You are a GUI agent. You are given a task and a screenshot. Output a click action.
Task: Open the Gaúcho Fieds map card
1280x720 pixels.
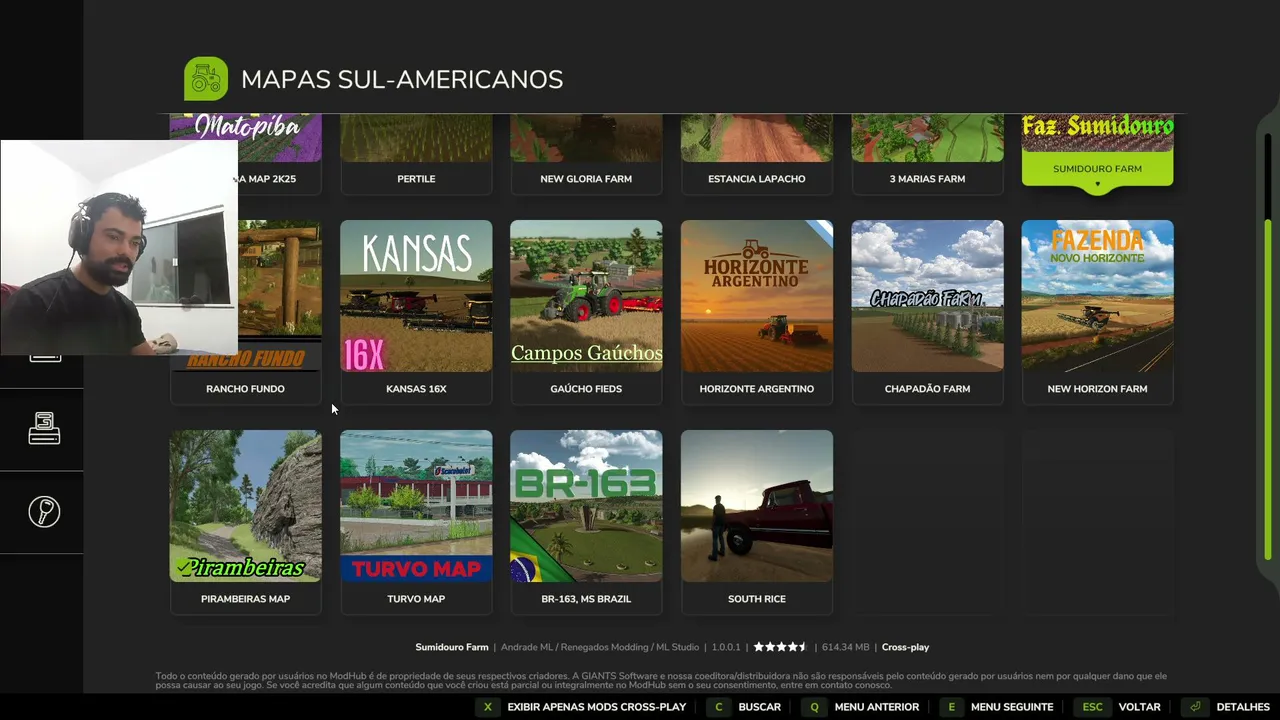(x=586, y=312)
